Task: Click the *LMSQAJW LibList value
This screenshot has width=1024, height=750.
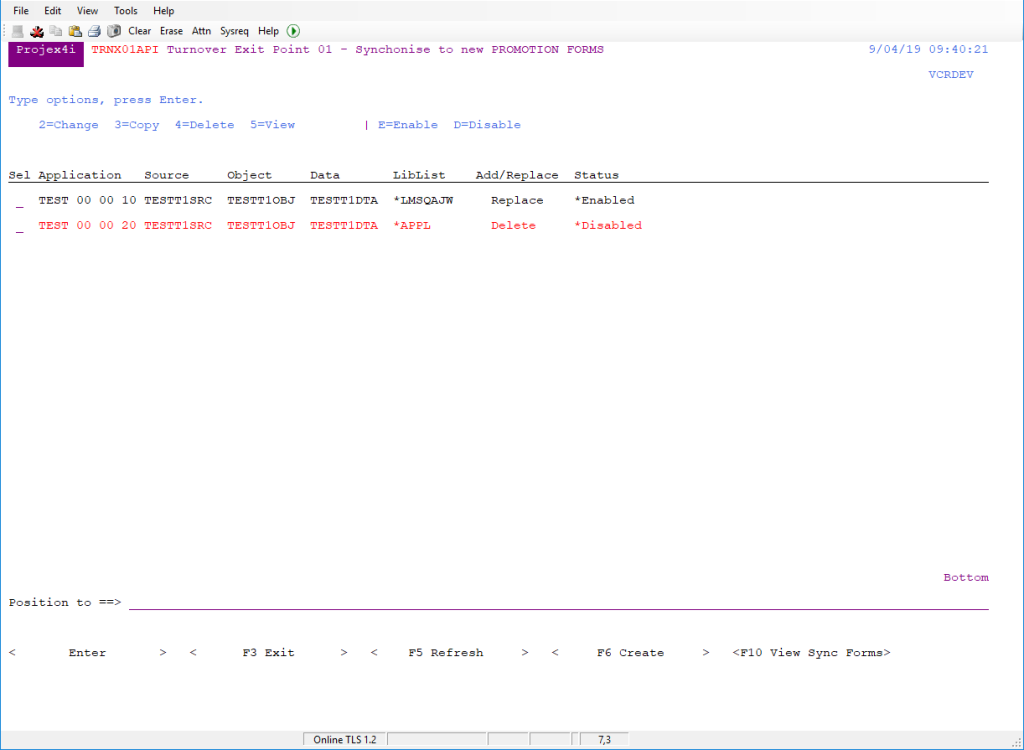Action: (x=423, y=201)
